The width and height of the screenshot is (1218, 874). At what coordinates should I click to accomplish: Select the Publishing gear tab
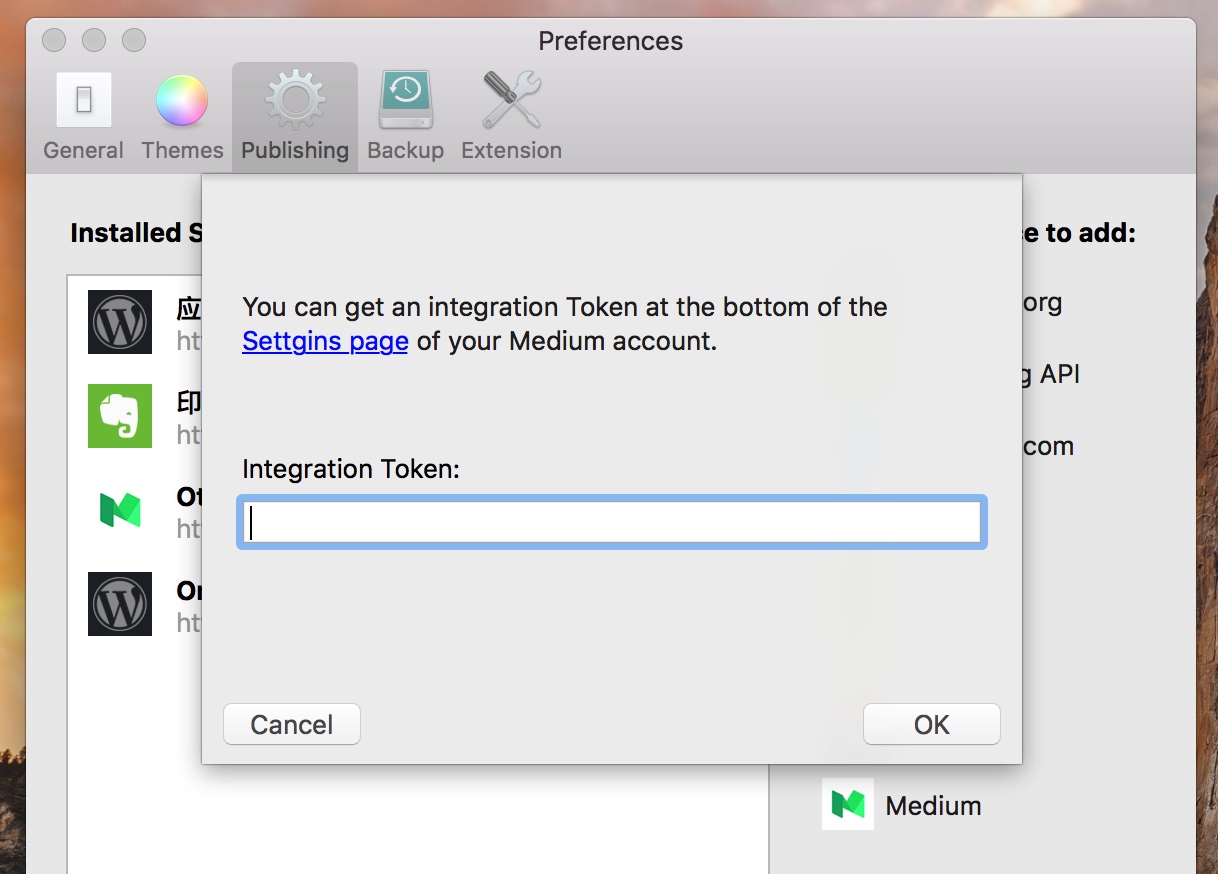pyautogui.click(x=295, y=116)
